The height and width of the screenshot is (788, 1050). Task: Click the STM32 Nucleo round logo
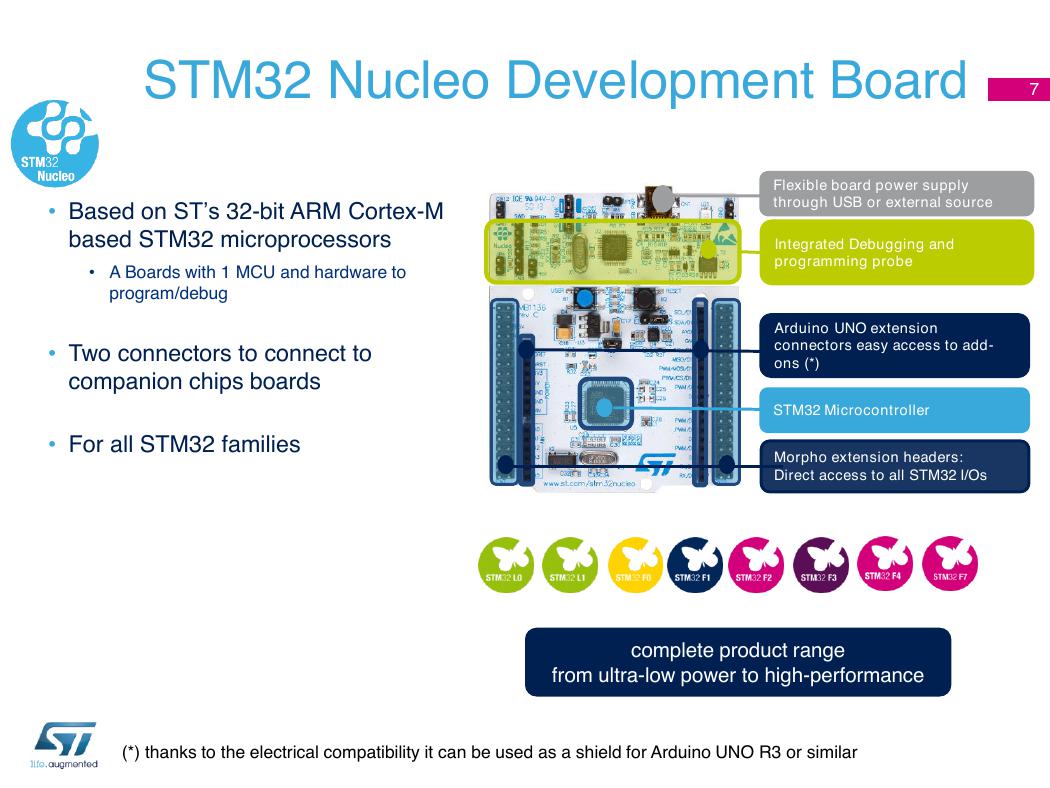(55, 143)
